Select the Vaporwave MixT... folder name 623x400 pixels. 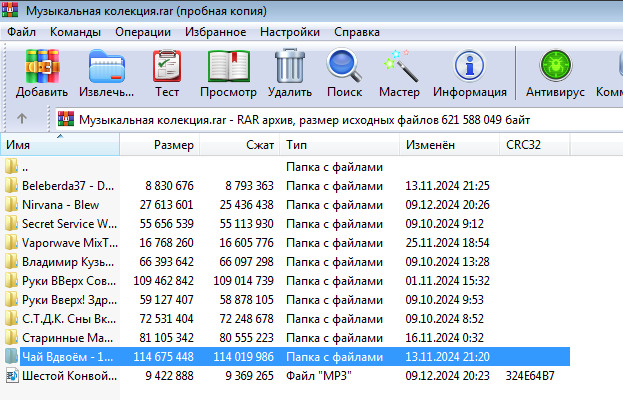click(70, 242)
